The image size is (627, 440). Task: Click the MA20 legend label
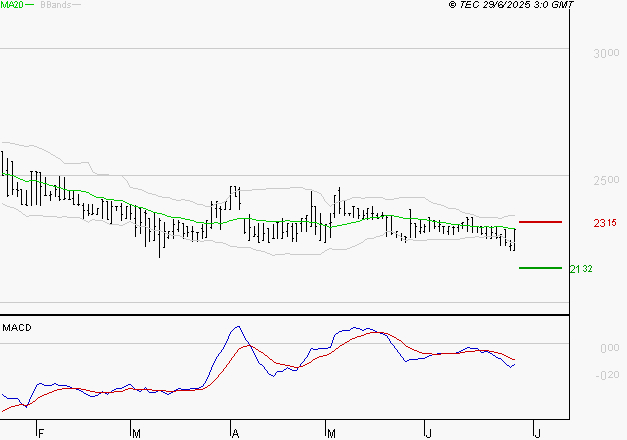pyautogui.click(x=12, y=6)
